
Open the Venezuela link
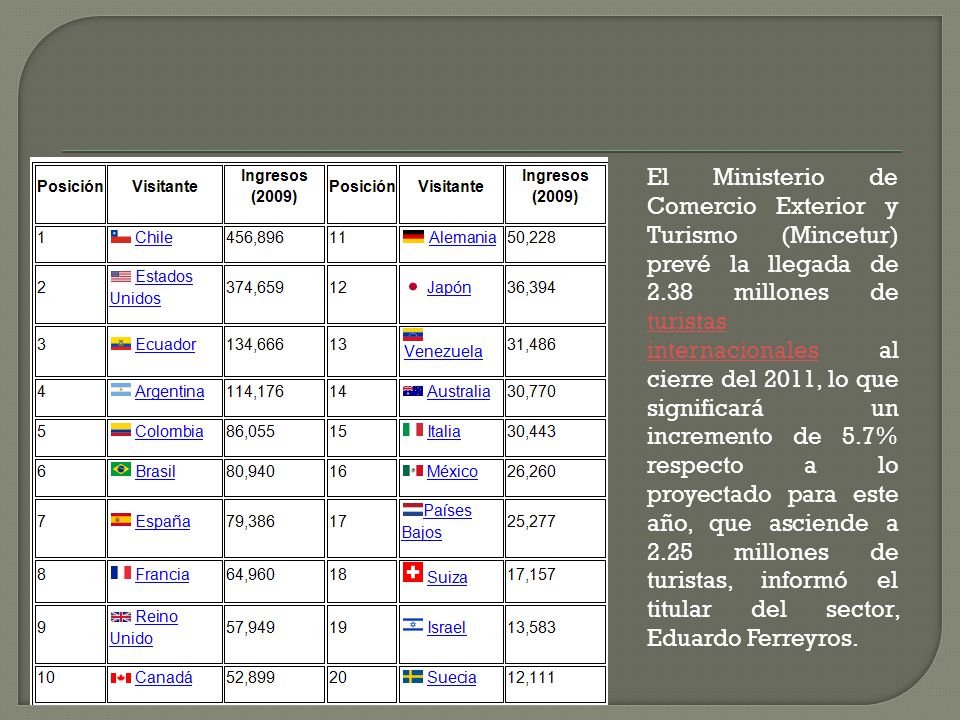pos(443,351)
